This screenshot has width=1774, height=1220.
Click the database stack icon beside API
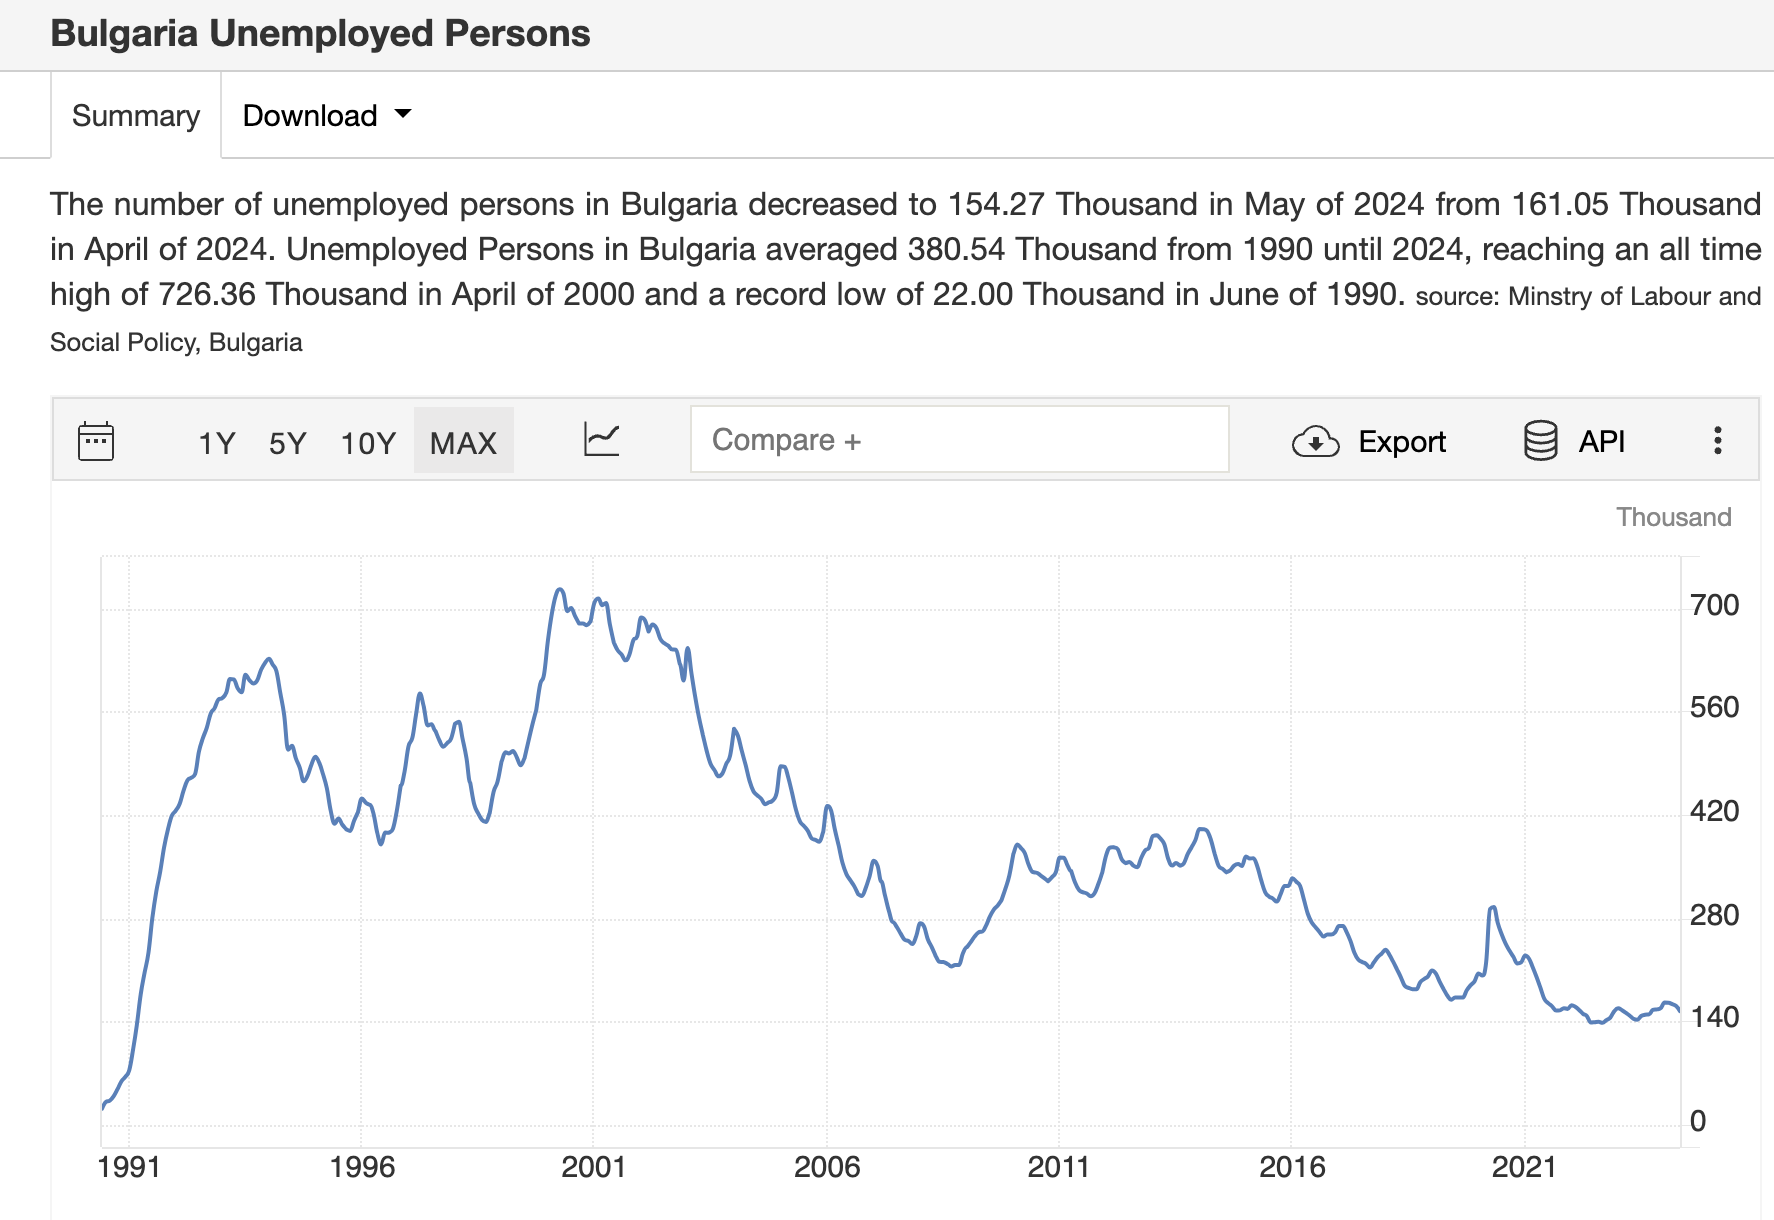pos(1540,441)
